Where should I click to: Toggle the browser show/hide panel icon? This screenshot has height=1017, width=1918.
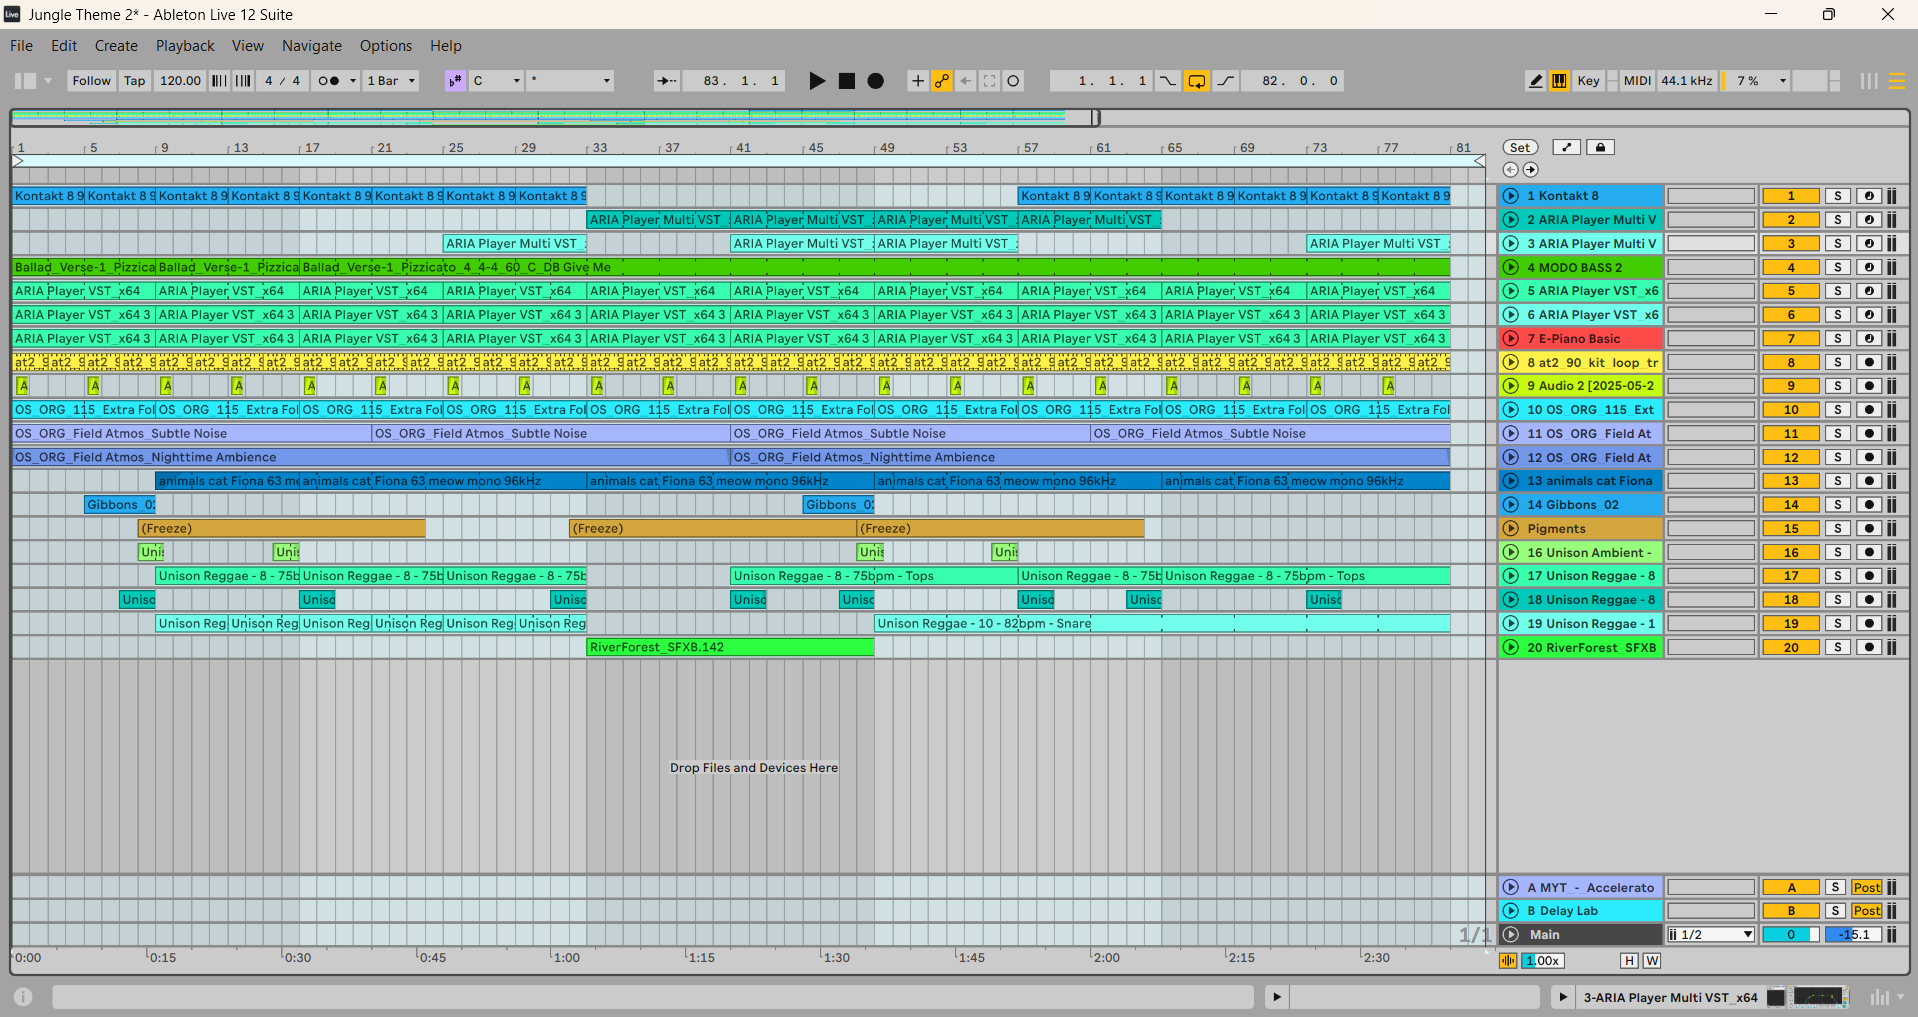pyautogui.click(x=25, y=81)
